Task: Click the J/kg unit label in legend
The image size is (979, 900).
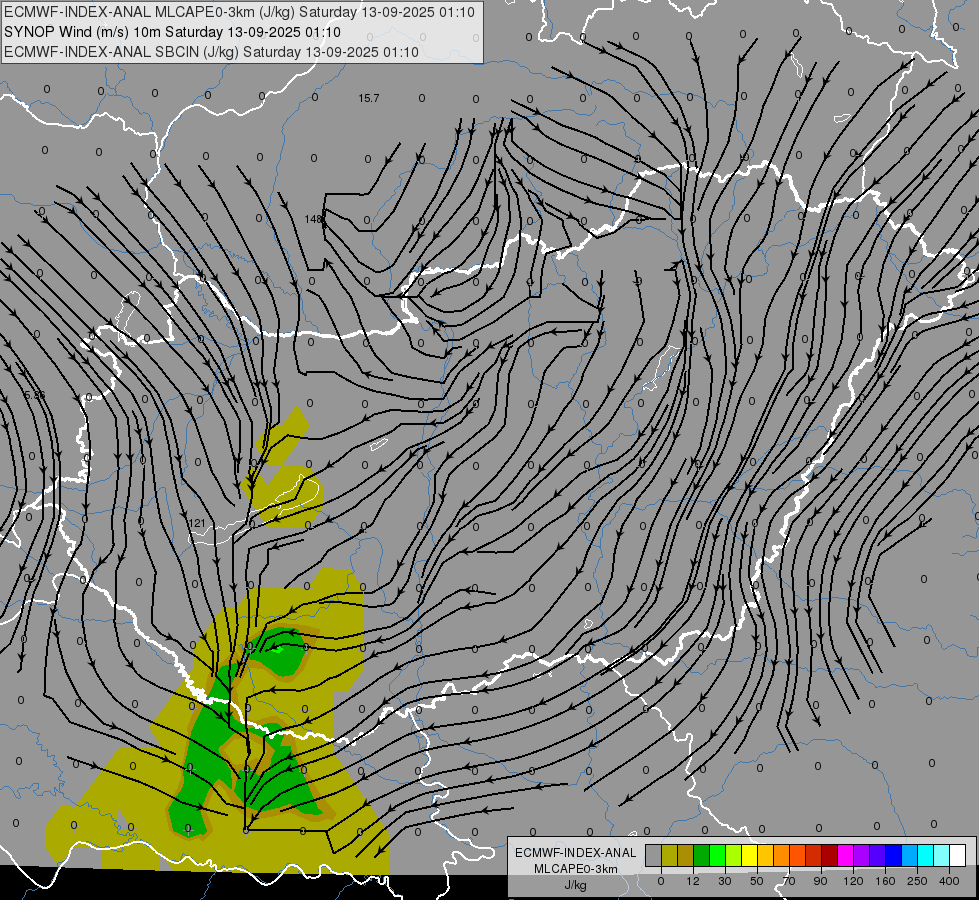Action: 576,885
